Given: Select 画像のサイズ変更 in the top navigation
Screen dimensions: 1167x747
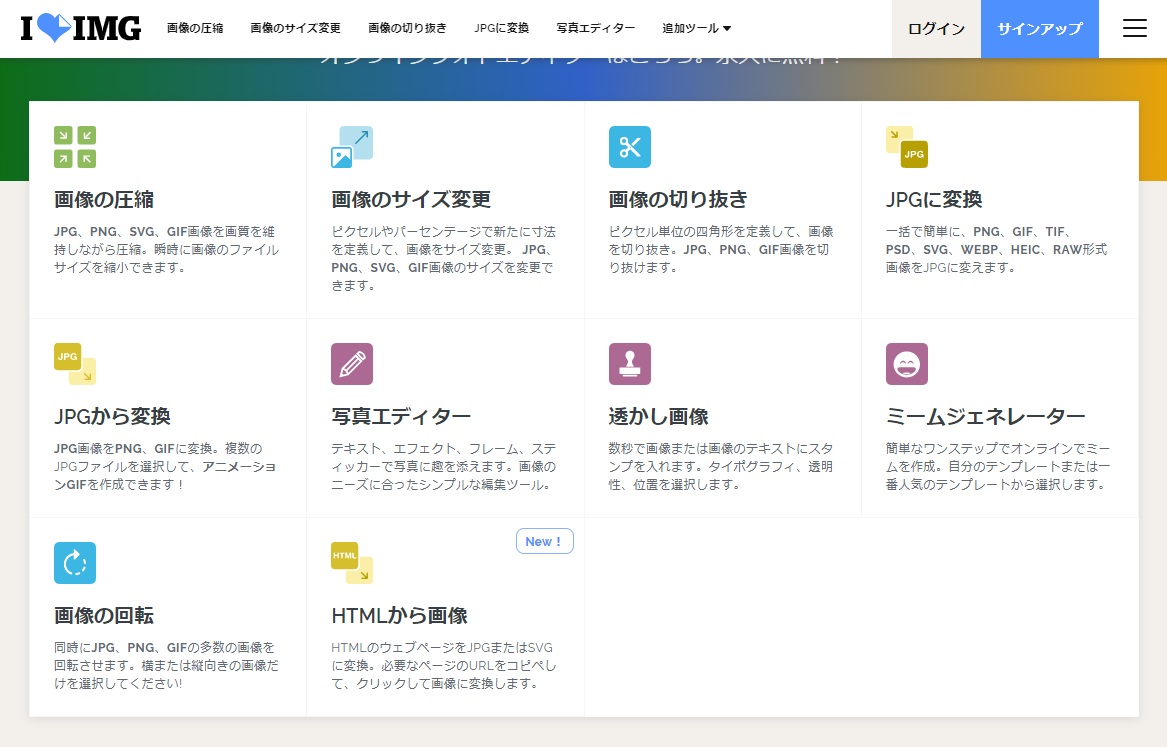Looking at the screenshot, I should pos(295,29).
